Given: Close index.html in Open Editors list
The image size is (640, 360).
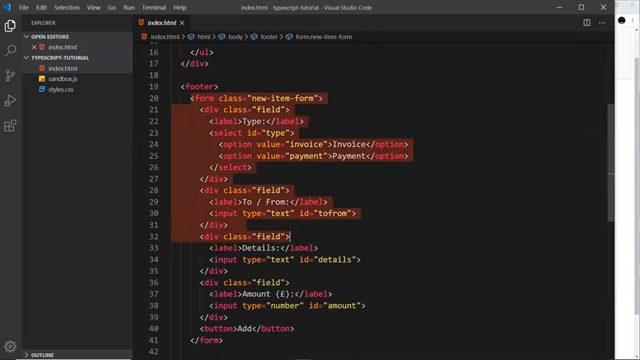Looking at the screenshot, I should pos(34,47).
